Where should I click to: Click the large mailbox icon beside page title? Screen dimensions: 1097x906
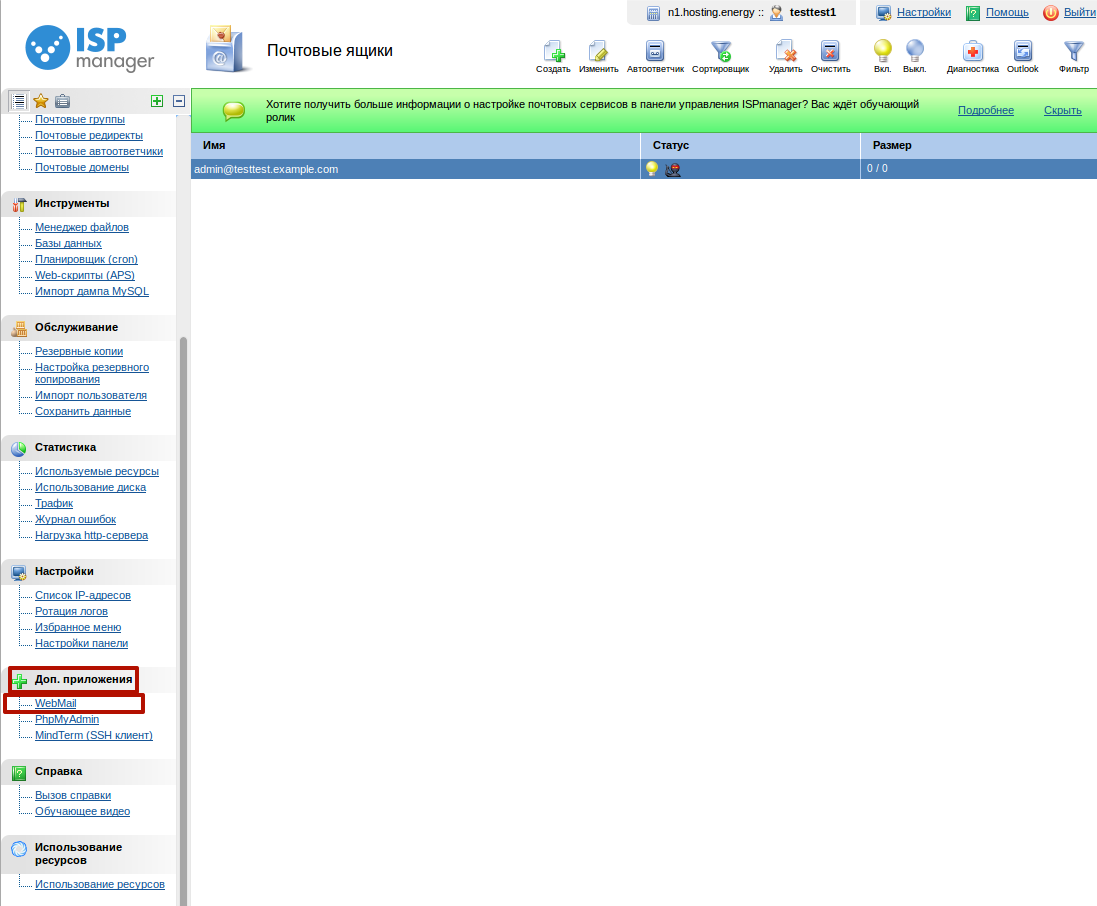click(227, 49)
